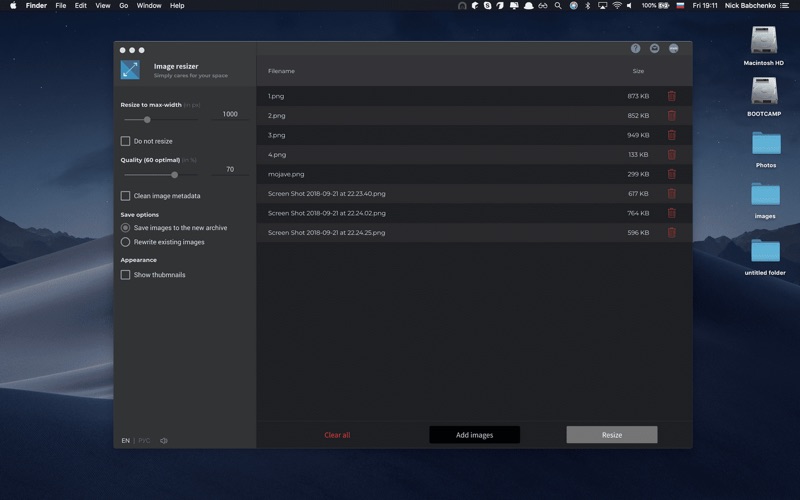Click the AirPlay display icon

603,6
